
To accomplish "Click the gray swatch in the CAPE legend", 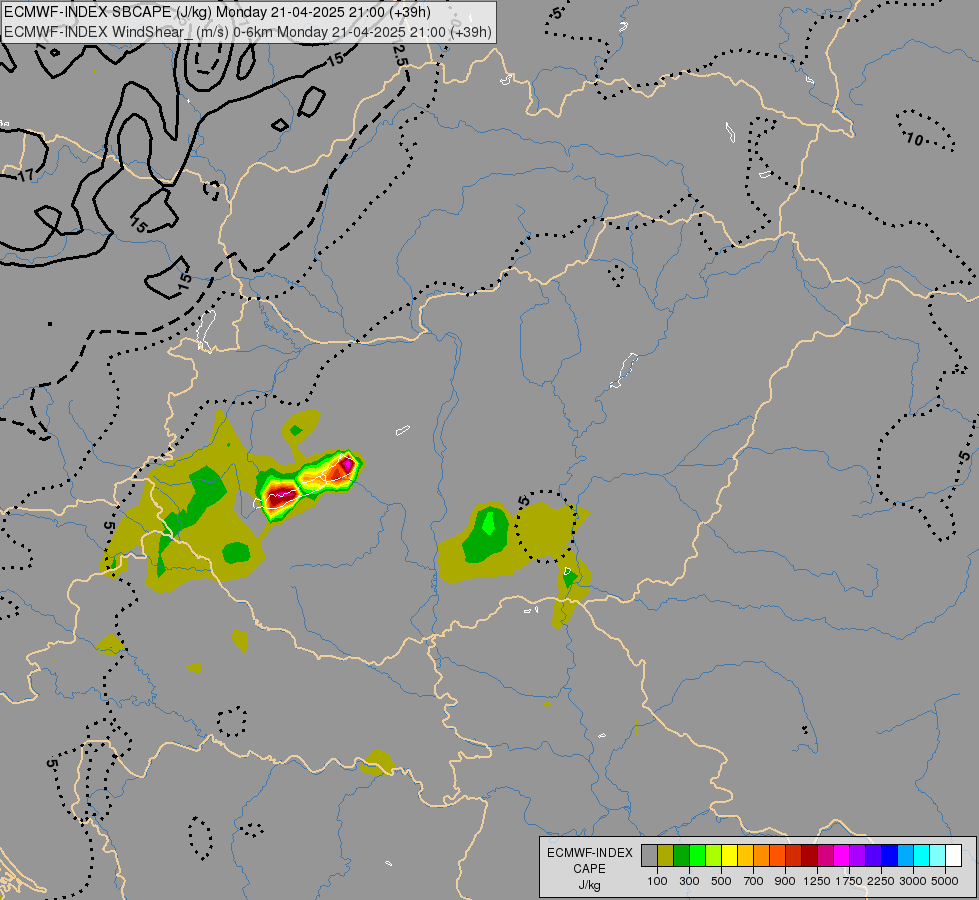I will pyautogui.click(x=649, y=855).
